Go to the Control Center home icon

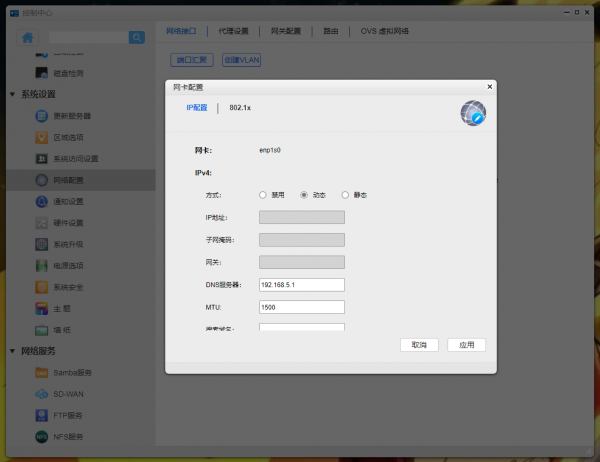coord(28,38)
